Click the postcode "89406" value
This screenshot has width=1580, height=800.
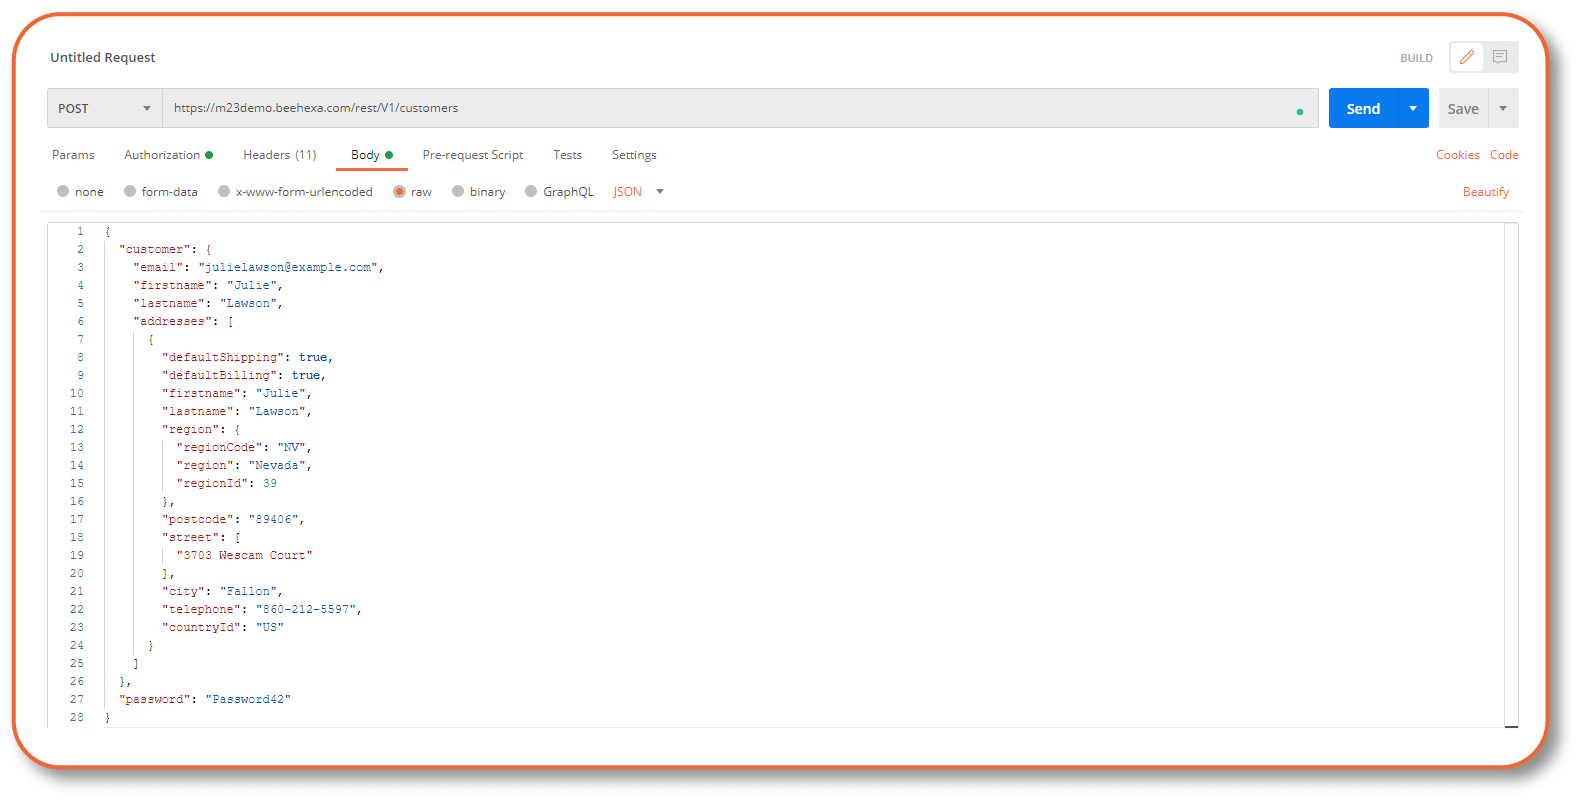[273, 519]
